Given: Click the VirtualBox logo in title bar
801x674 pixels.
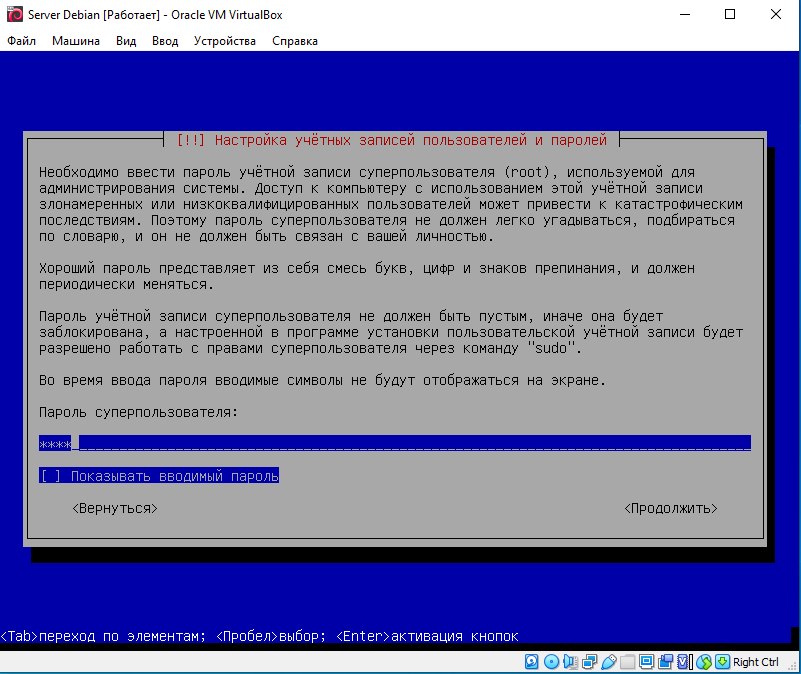Looking at the screenshot, I should (14, 14).
